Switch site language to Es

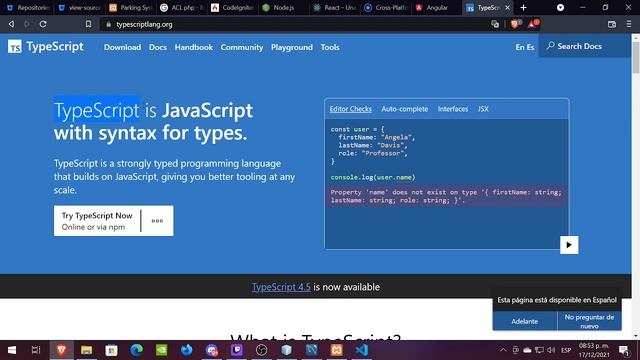coord(530,47)
